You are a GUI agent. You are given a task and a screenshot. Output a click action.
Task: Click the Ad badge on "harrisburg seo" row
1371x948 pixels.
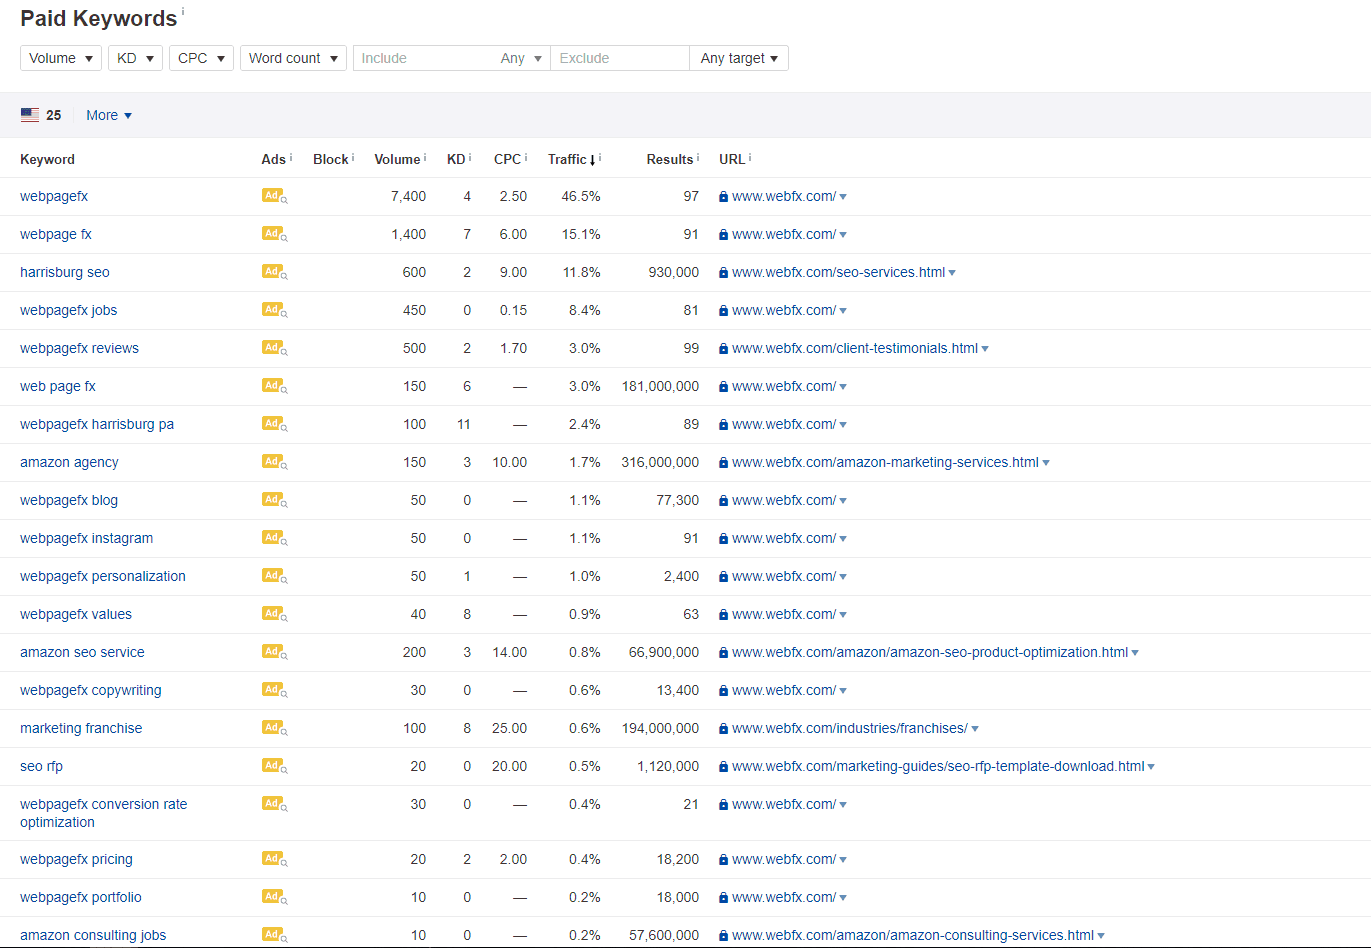click(272, 271)
